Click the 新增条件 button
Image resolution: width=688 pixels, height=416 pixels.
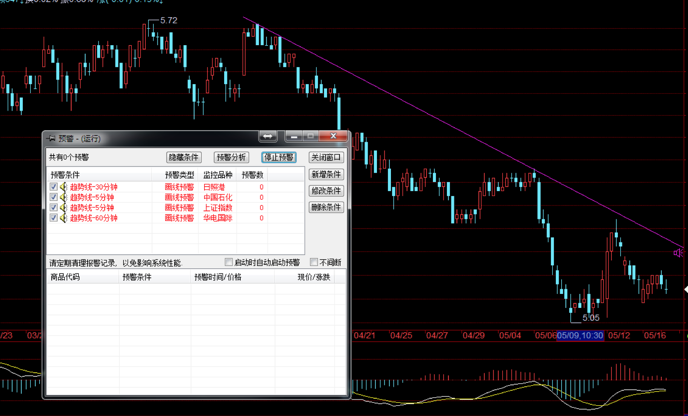coord(326,174)
